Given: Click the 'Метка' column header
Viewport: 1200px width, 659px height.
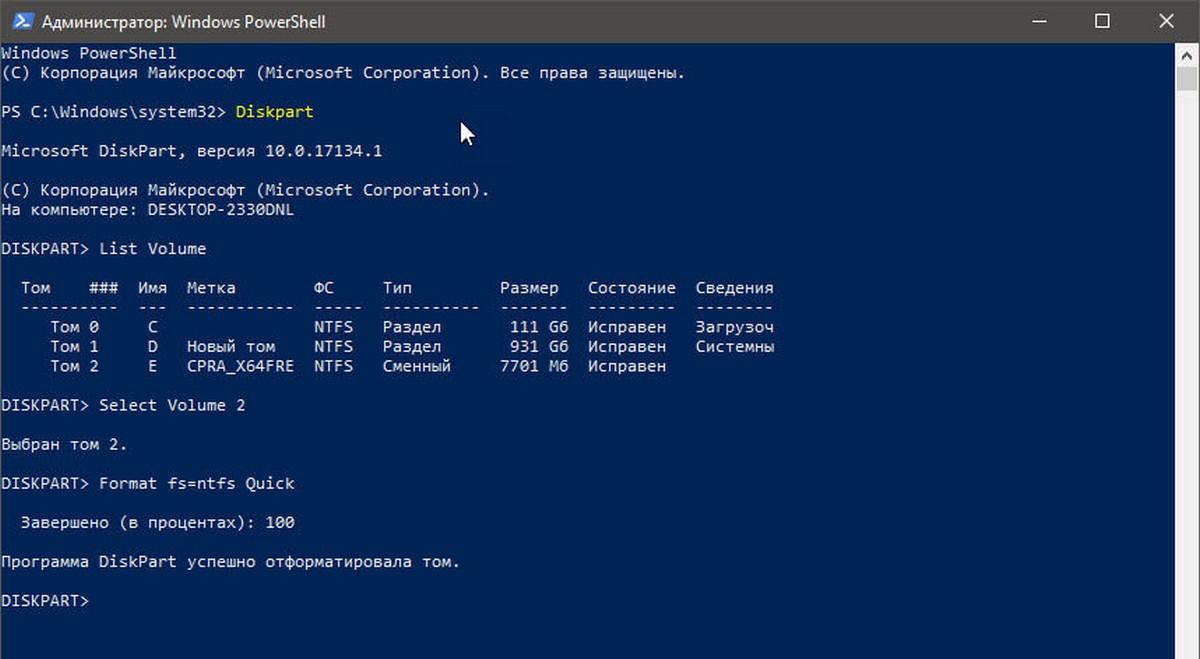Looking at the screenshot, I should 211,288.
